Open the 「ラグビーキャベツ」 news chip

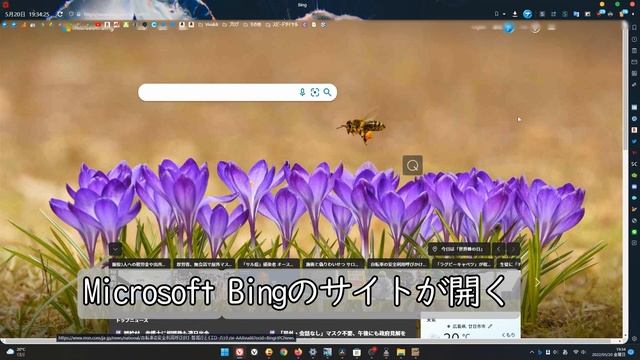coord(462,264)
